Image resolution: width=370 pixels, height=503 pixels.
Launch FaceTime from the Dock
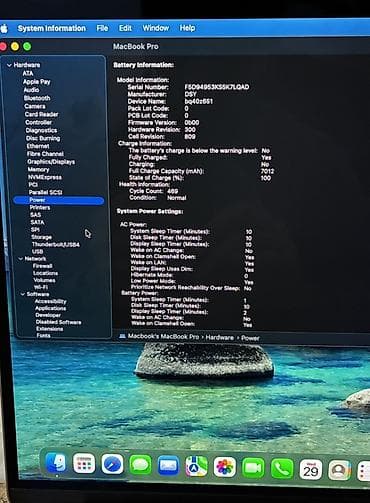253,468
